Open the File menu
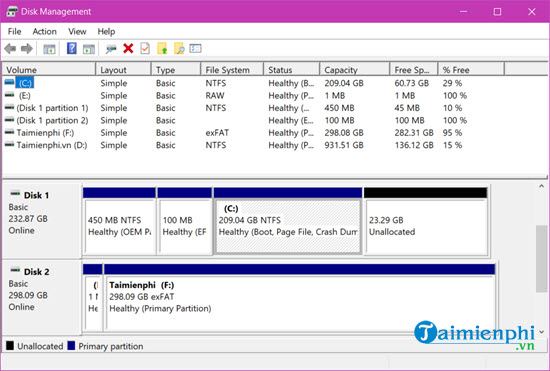This screenshot has height=371, width=550. coord(14,32)
